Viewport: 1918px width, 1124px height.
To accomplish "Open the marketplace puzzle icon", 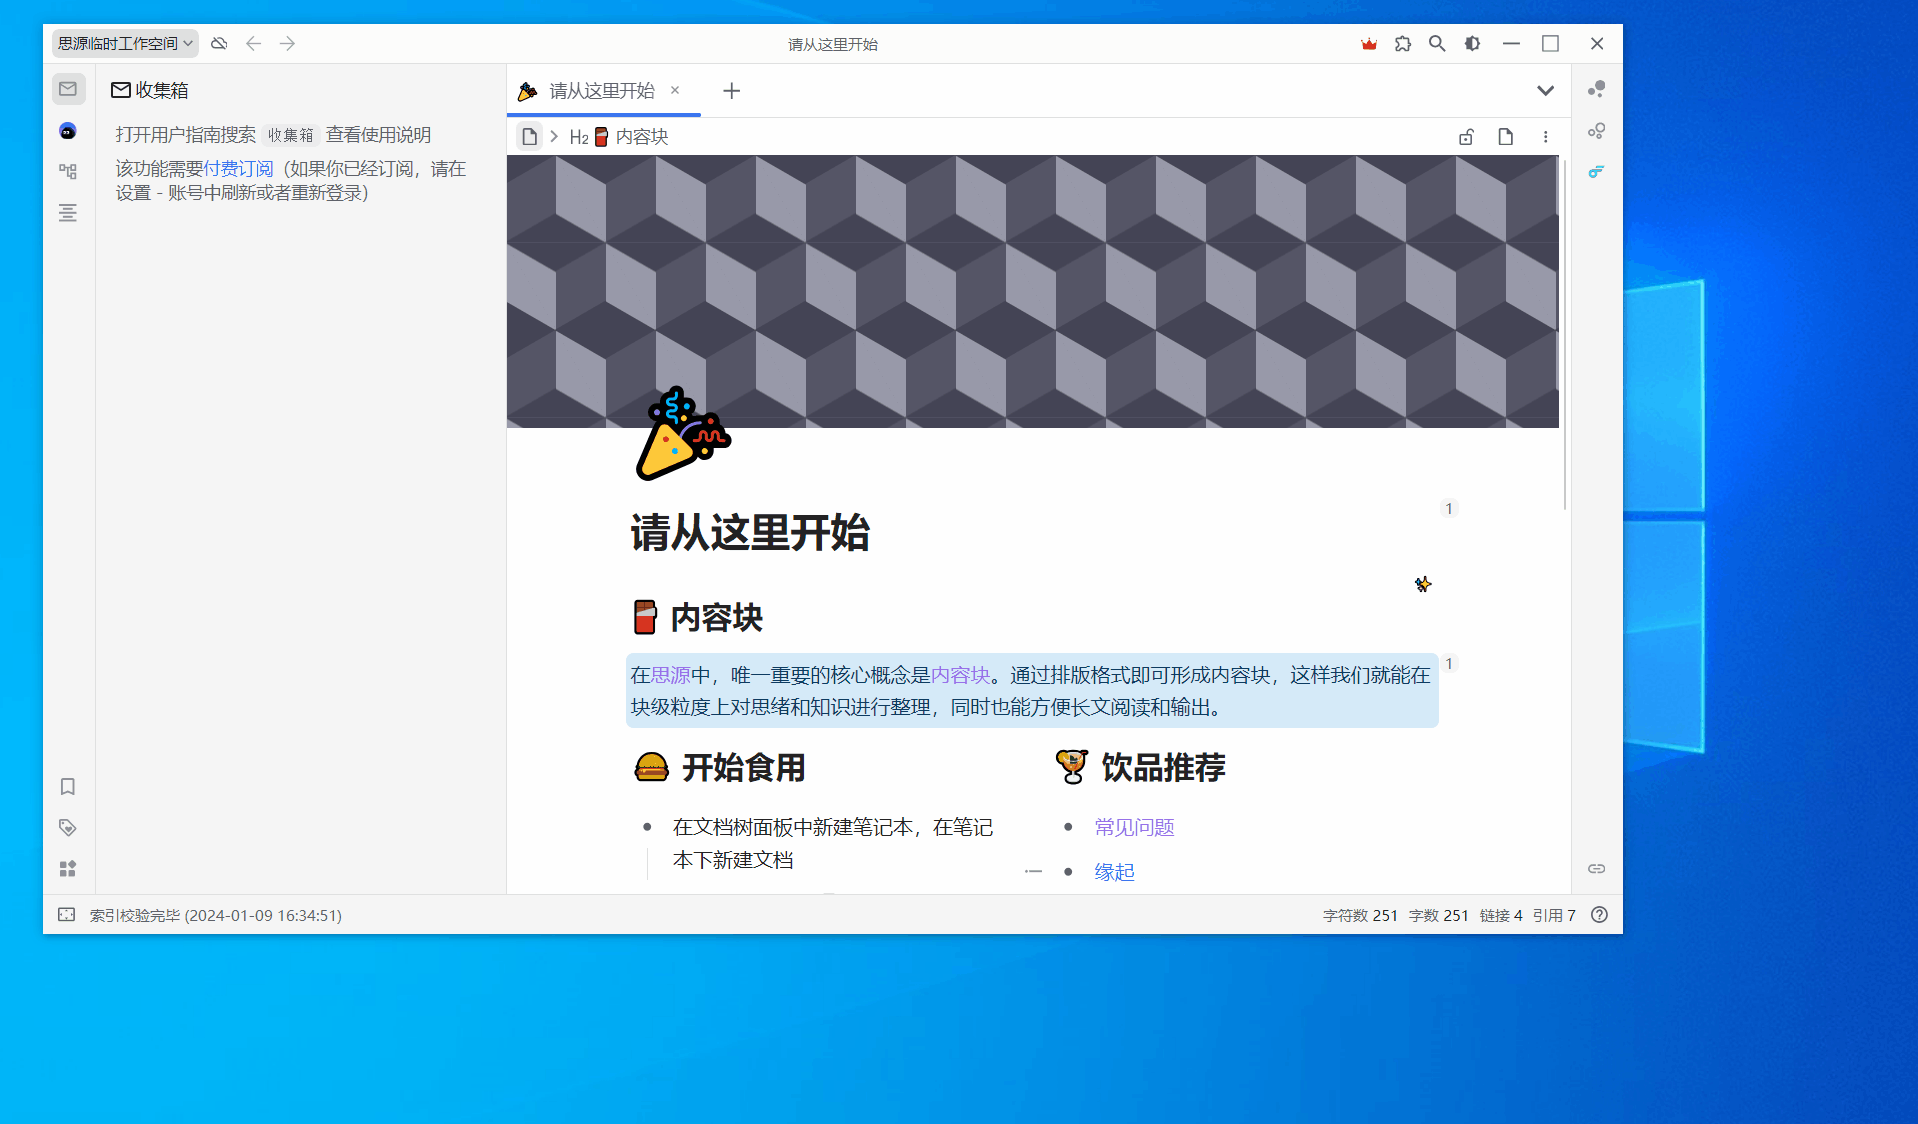I will coord(1403,43).
